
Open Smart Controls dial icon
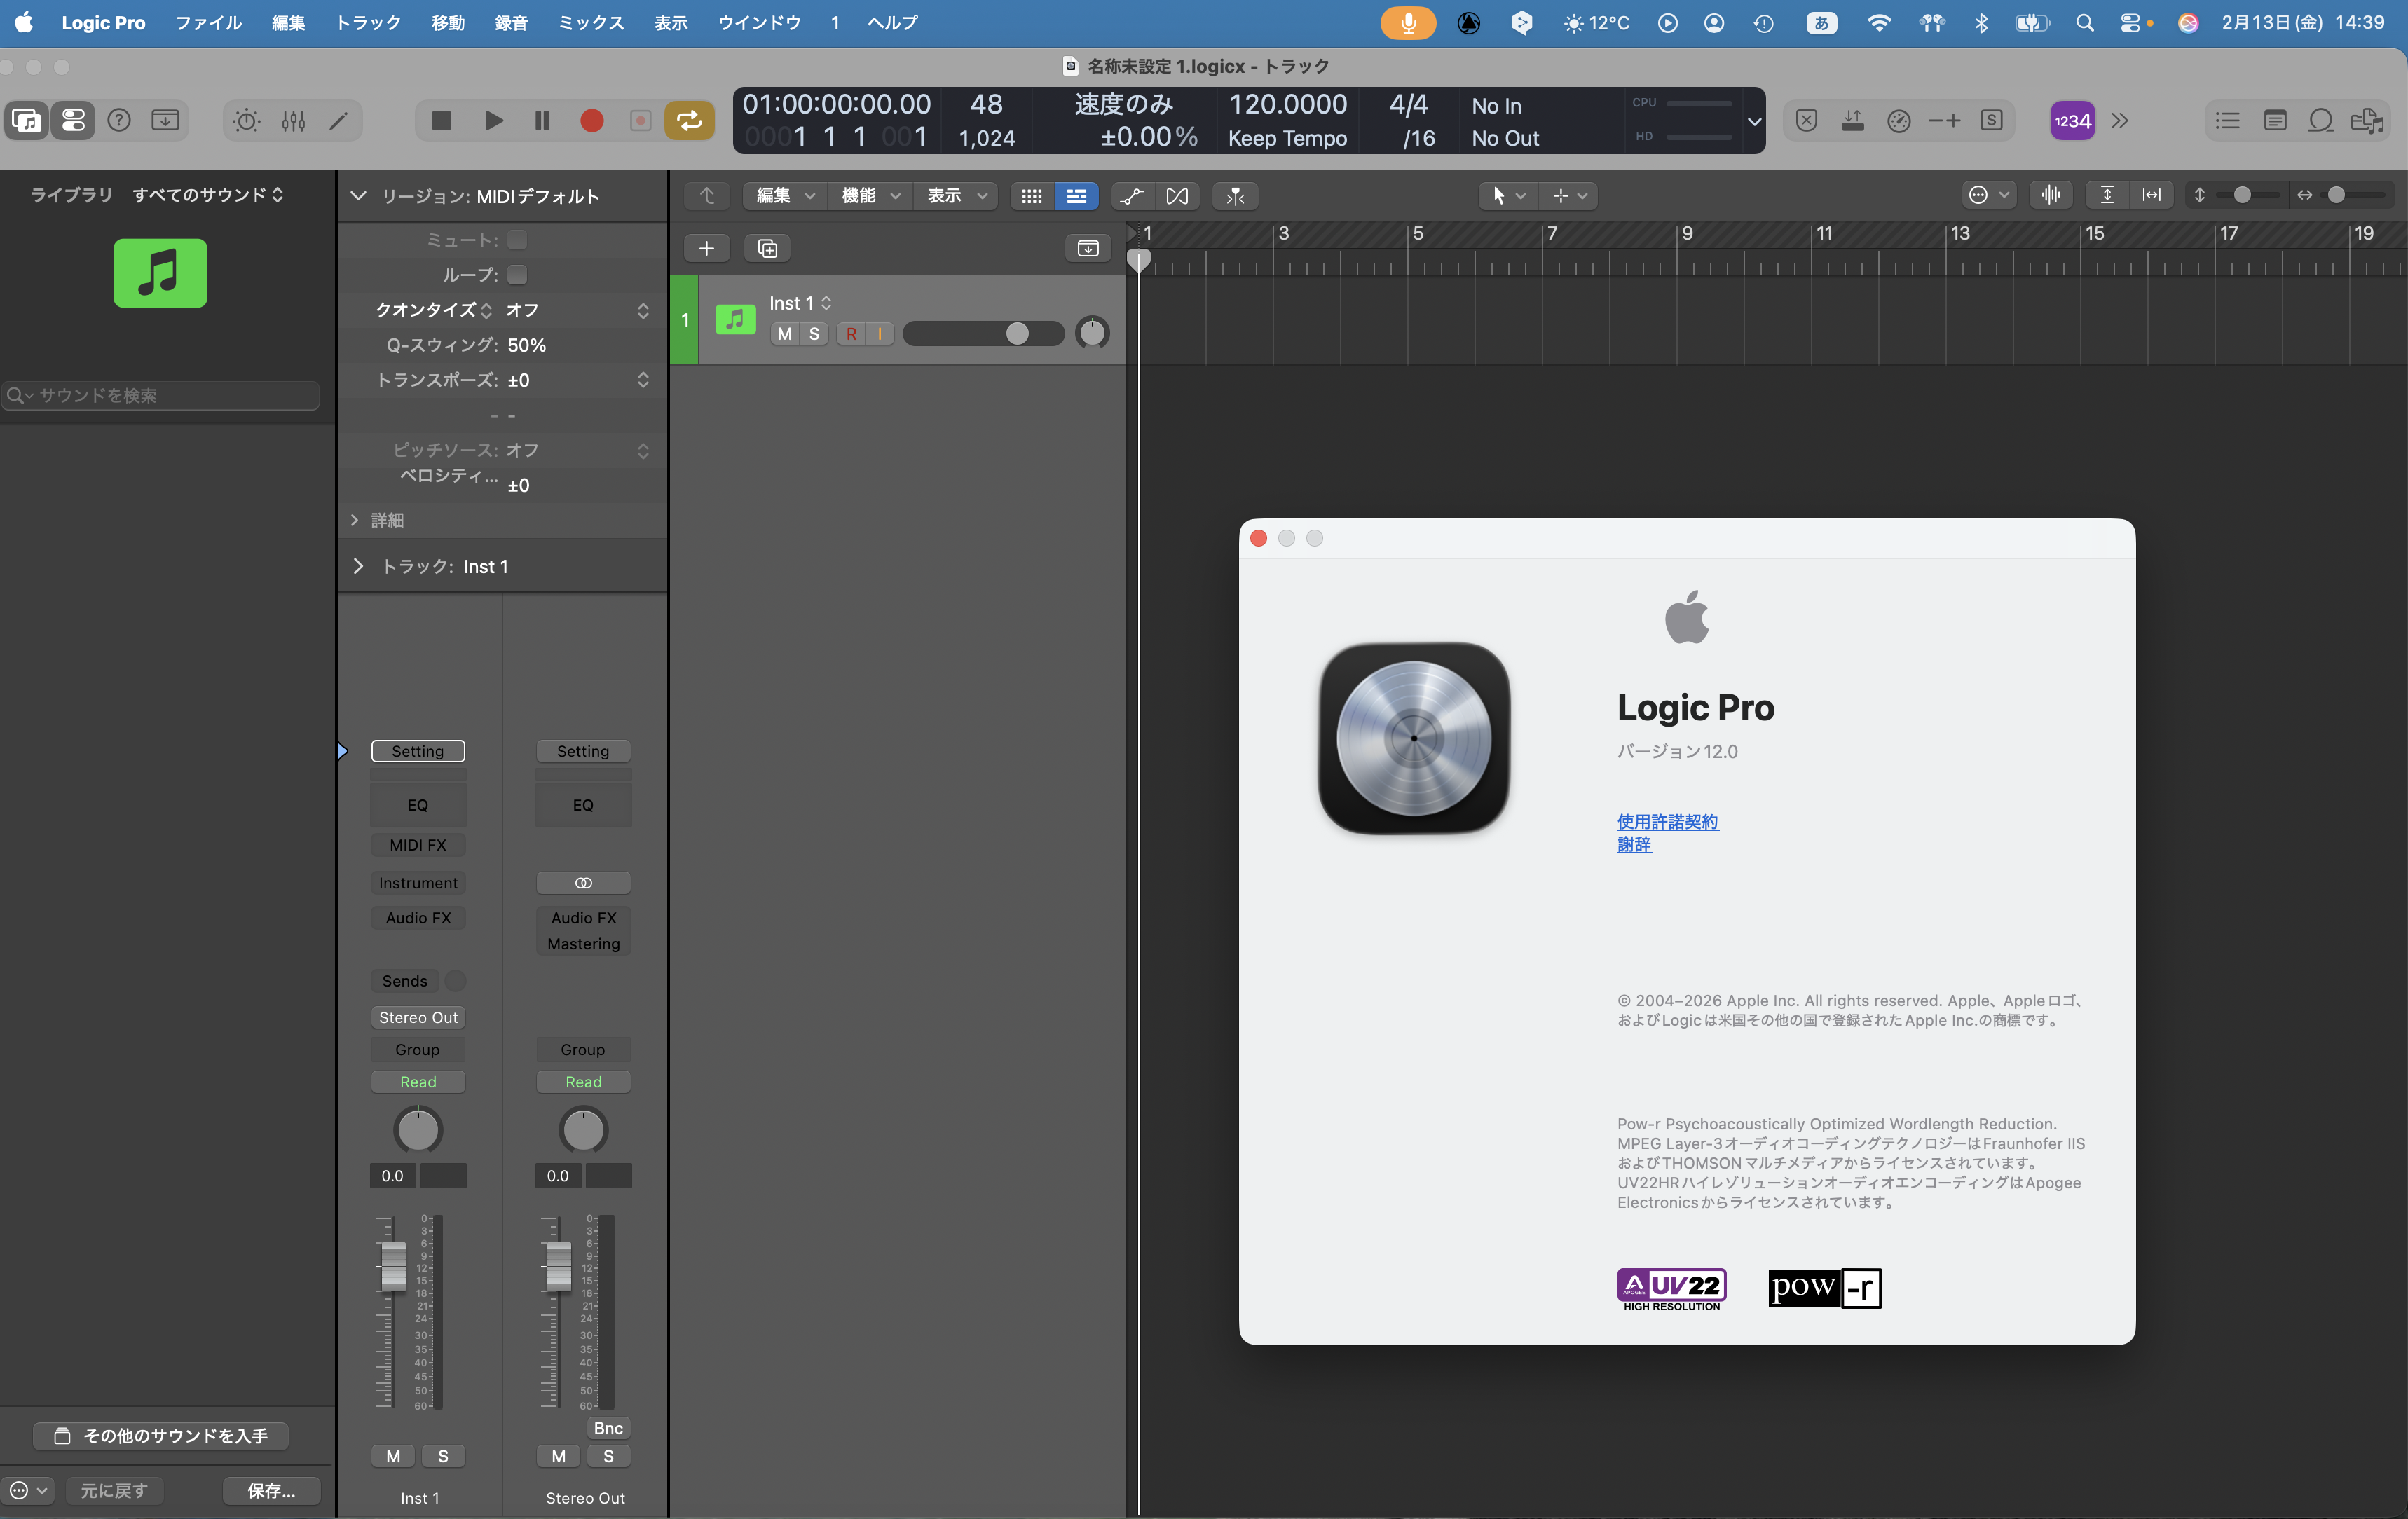pos(246,121)
